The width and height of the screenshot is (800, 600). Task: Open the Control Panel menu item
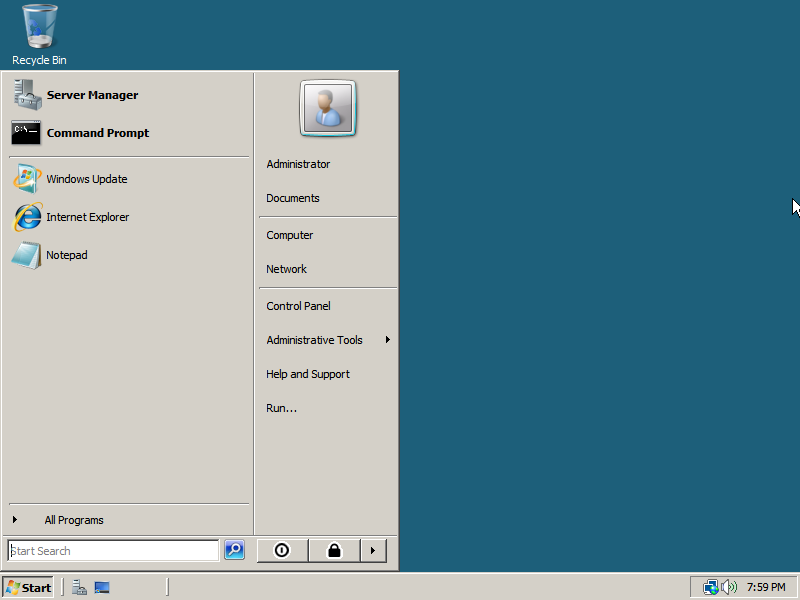(x=298, y=306)
